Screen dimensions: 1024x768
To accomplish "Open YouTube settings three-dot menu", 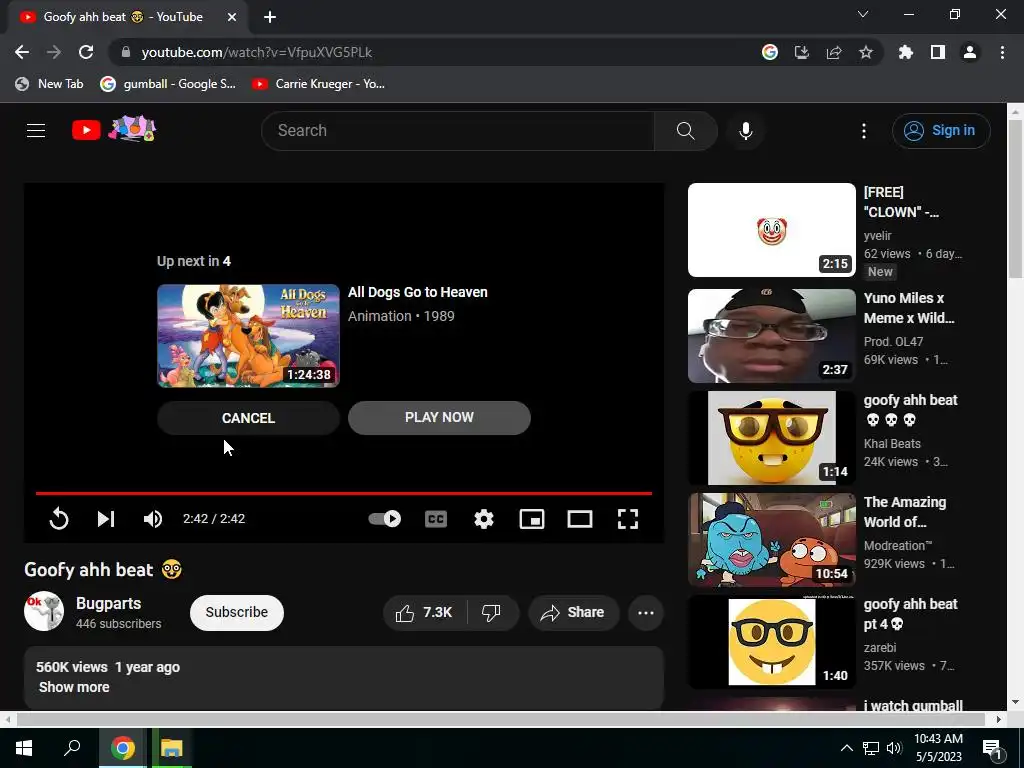I will point(863,131).
